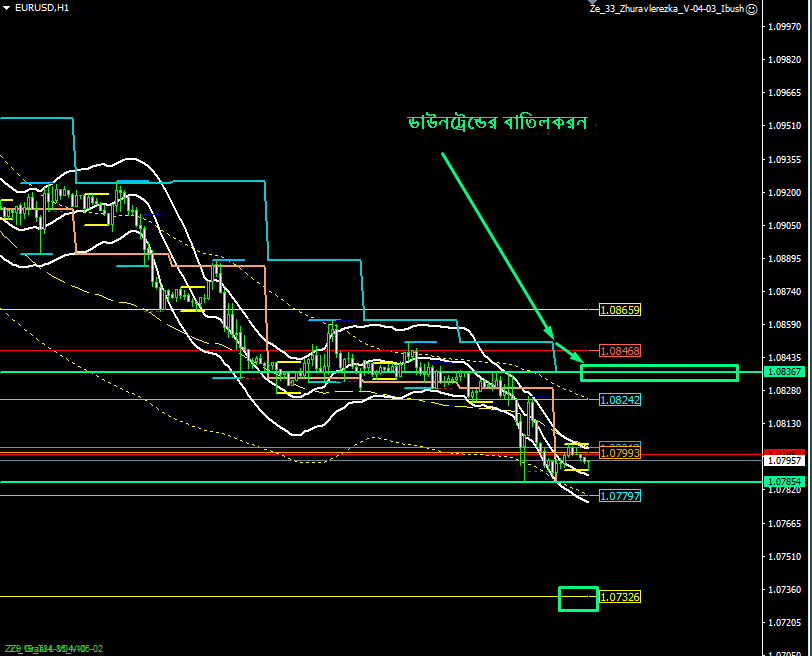The width and height of the screenshot is (812, 656).
Task: Click the green 1.07854 price axis marker
Action: click(x=784, y=482)
